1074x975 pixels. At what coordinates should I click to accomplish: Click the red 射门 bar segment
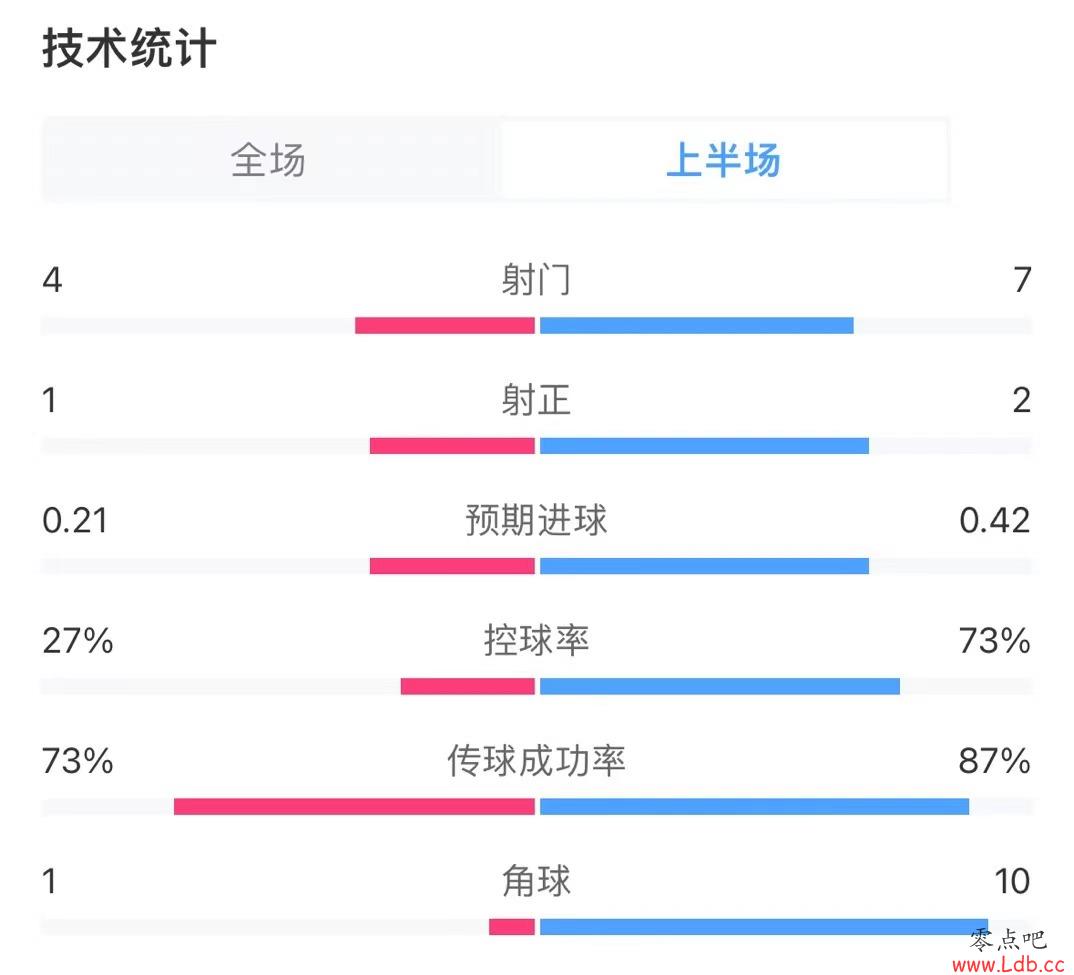pos(445,325)
